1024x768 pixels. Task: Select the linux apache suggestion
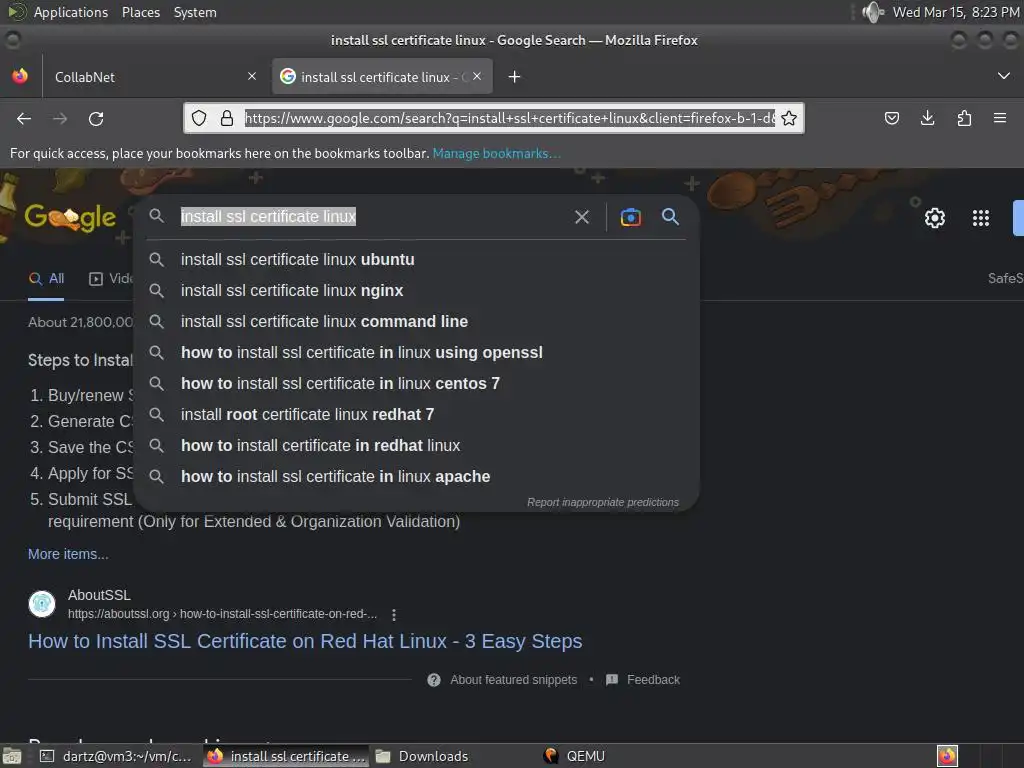pos(417,477)
